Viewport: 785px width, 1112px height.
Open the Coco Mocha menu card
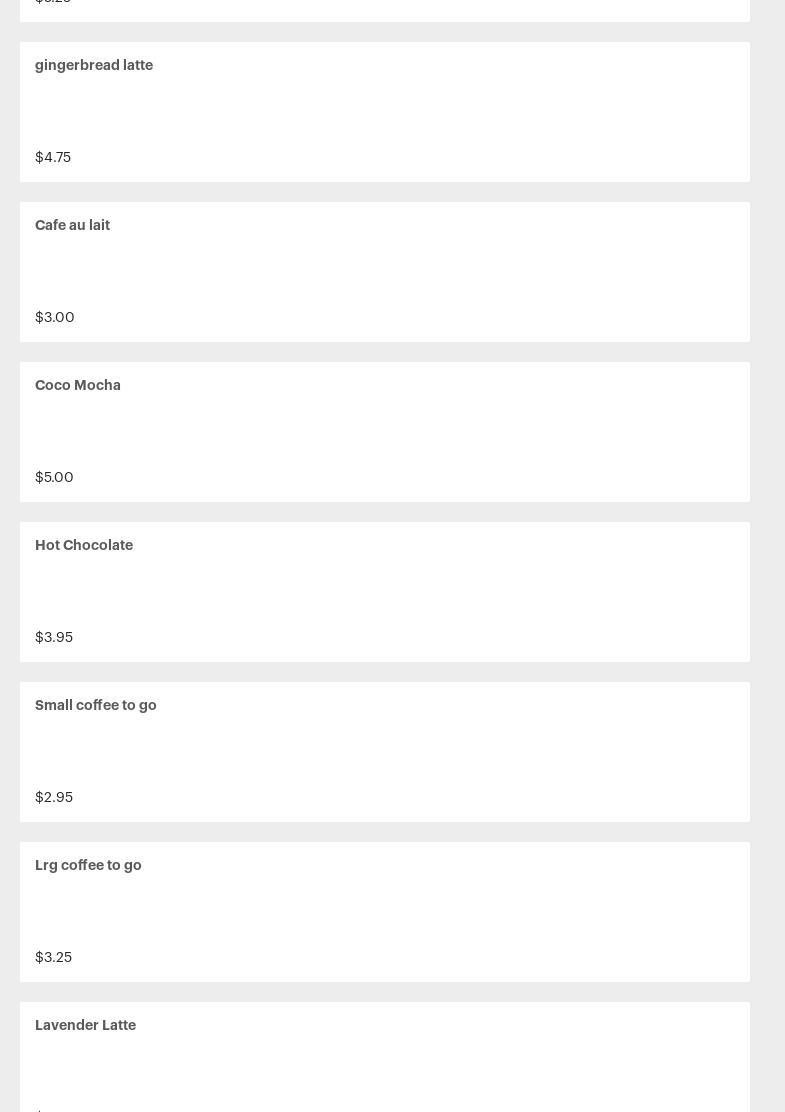384,432
